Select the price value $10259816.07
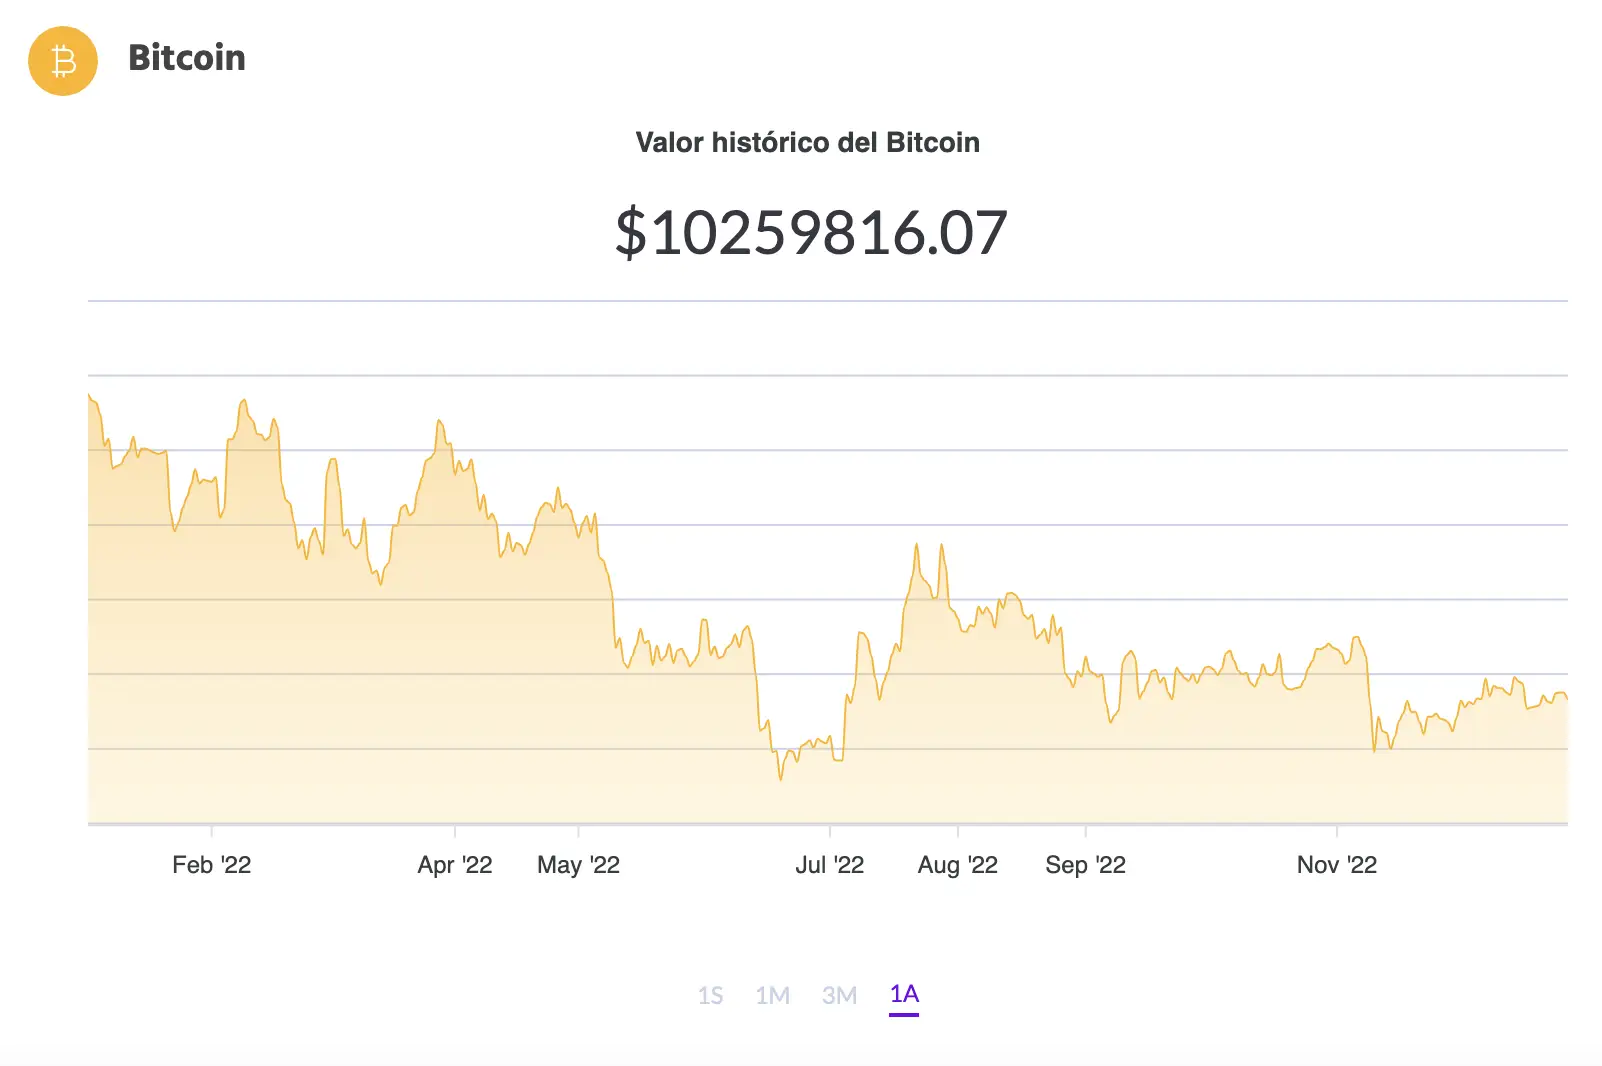Viewport: 1602px width, 1066px height. (x=810, y=233)
